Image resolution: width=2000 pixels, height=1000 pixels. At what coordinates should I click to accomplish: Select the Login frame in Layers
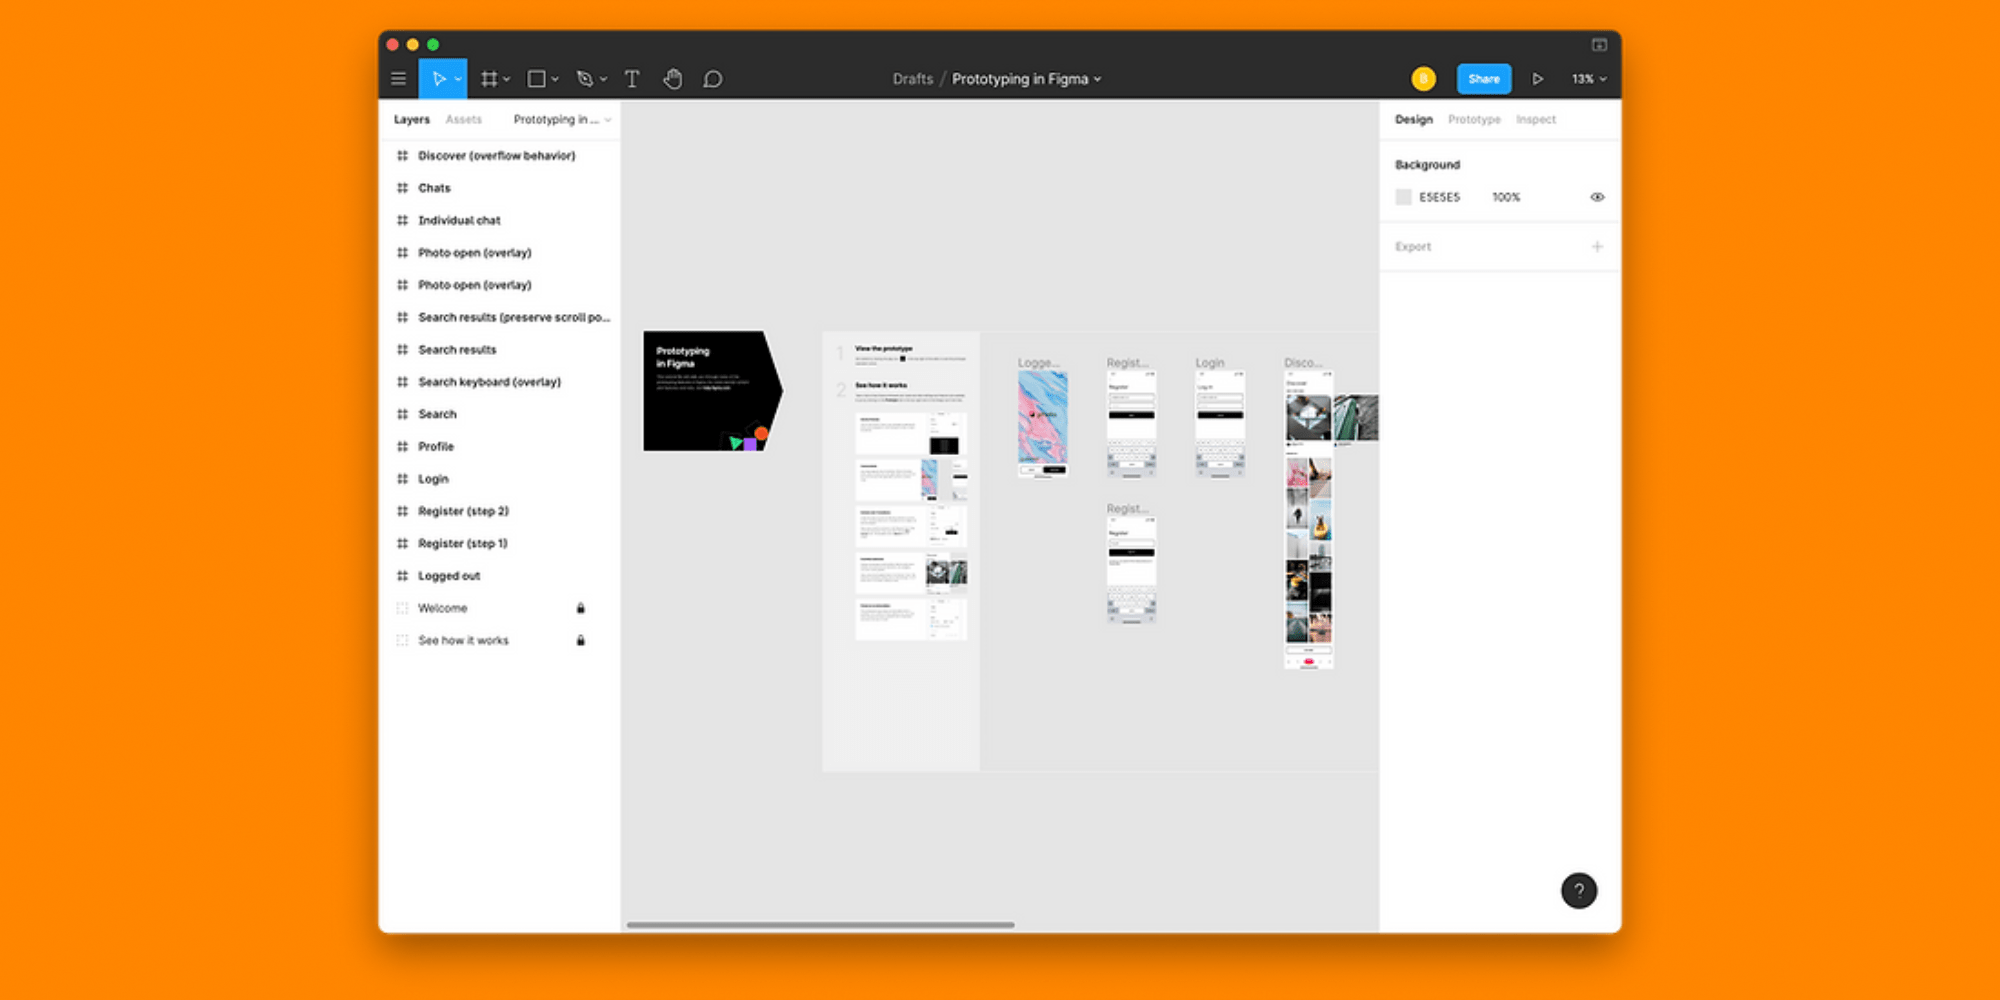433,478
